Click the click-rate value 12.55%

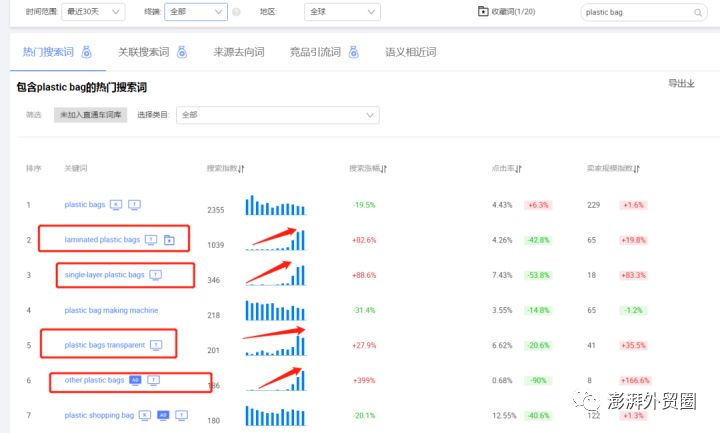[504, 416]
